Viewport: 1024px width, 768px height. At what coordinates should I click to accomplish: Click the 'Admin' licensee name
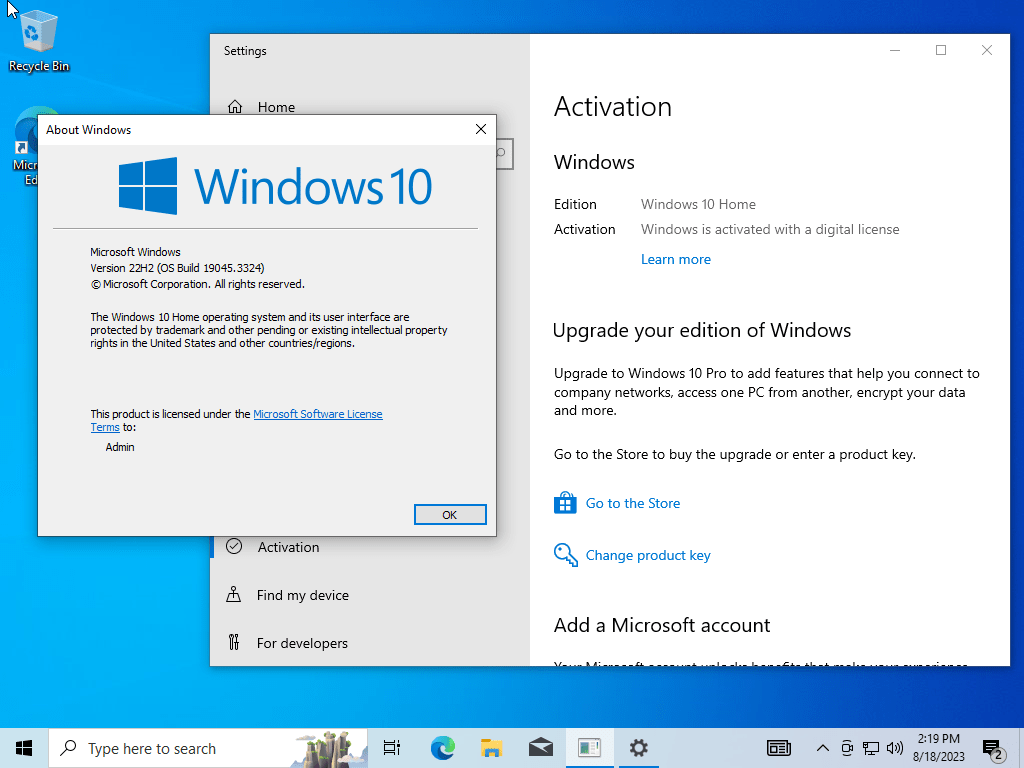(x=120, y=447)
